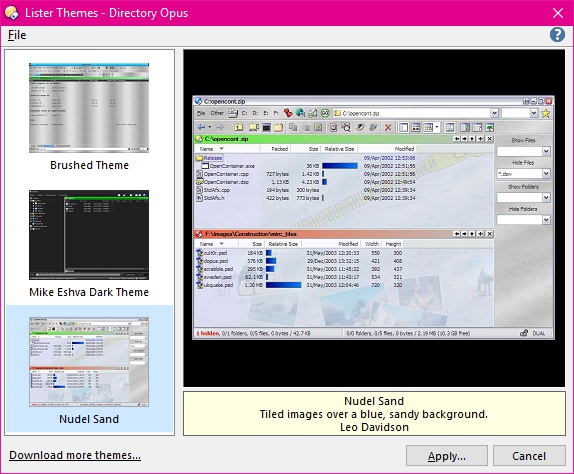Open the File menu
Viewport: 574px width, 474px height.
point(17,35)
